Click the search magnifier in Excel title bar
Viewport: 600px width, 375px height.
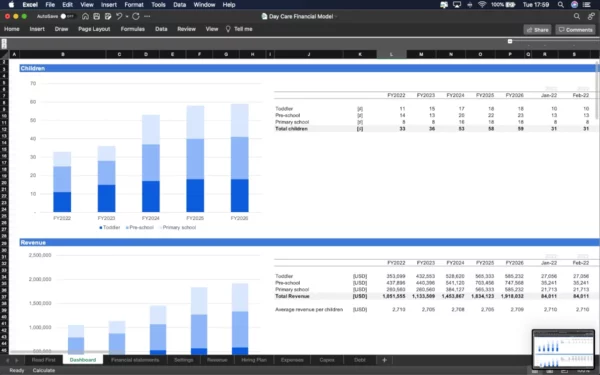click(577, 16)
